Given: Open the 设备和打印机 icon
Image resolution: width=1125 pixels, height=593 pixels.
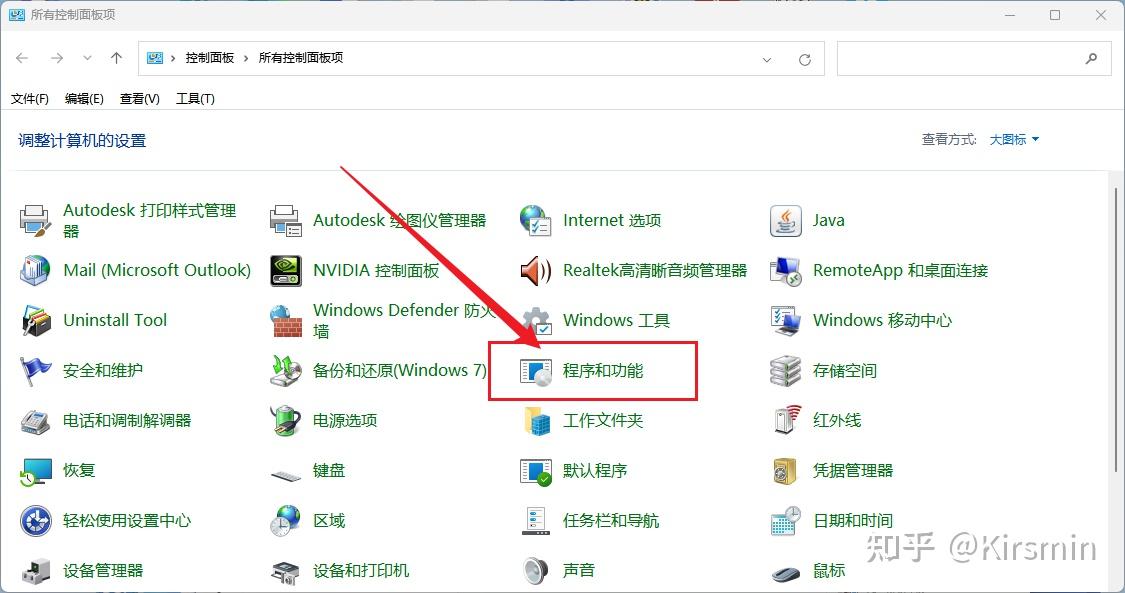Looking at the screenshot, I should coord(286,571).
